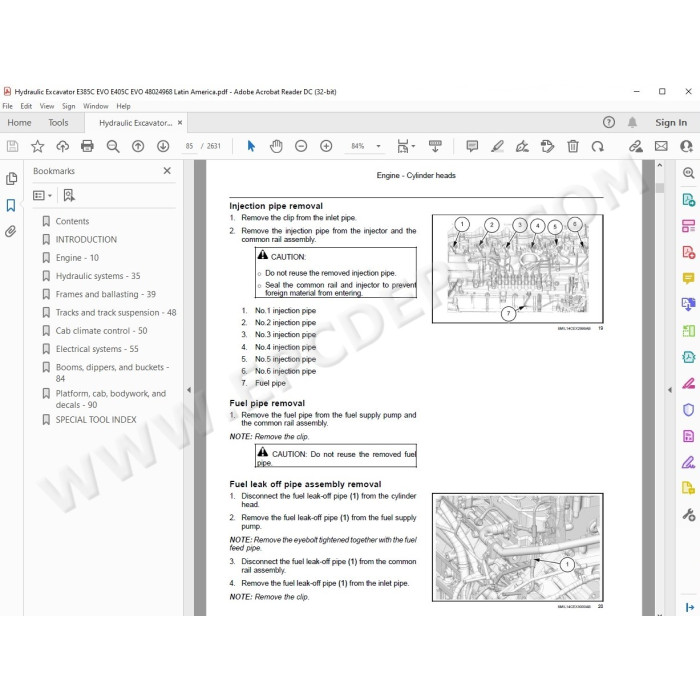Go to previous page with the up arrow
700x700 pixels.
[138, 146]
